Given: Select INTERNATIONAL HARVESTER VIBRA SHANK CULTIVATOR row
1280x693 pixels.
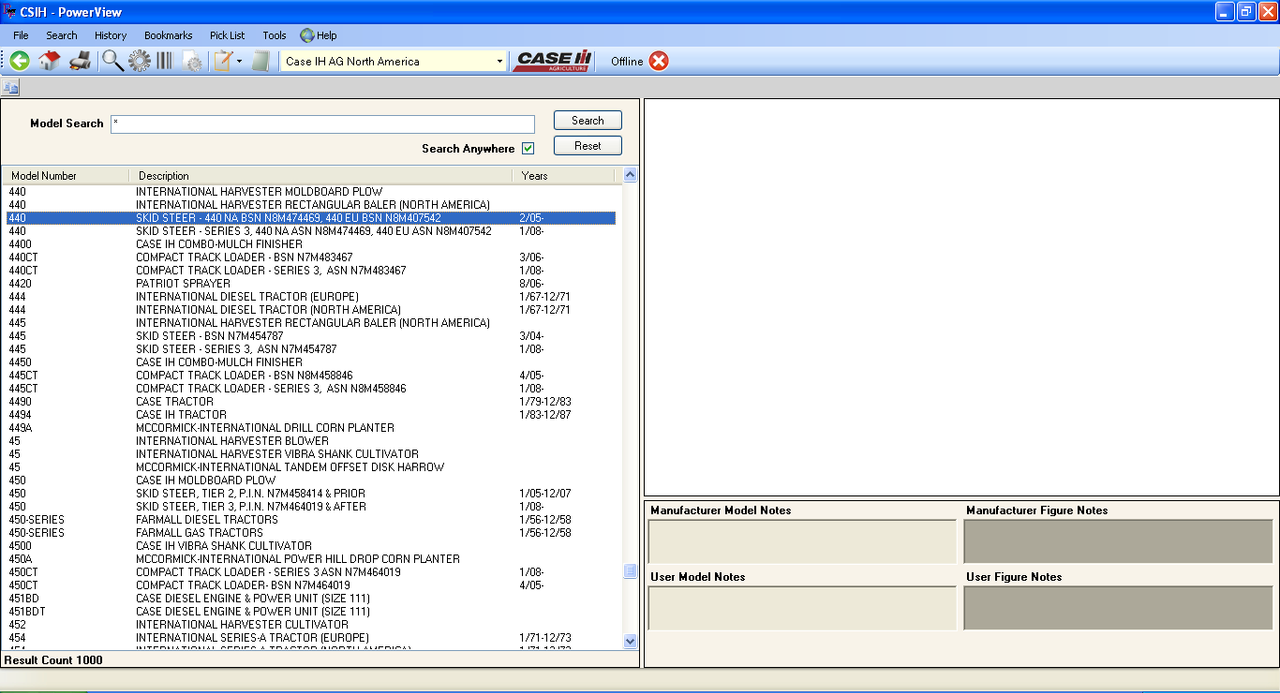Looking at the screenshot, I should [x=309, y=454].
